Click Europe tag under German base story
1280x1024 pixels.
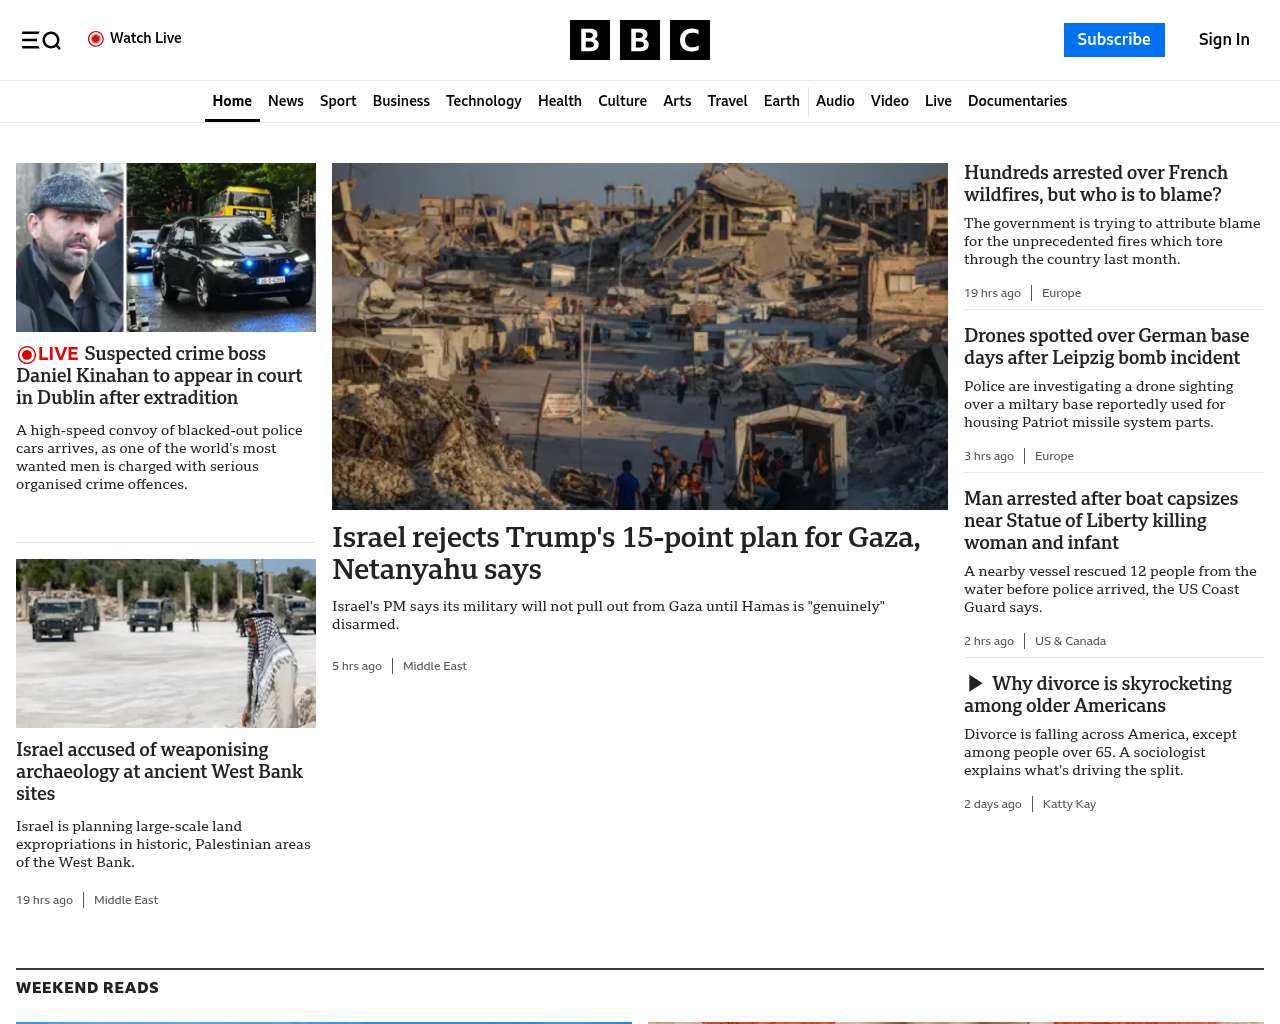tap(1054, 456)
